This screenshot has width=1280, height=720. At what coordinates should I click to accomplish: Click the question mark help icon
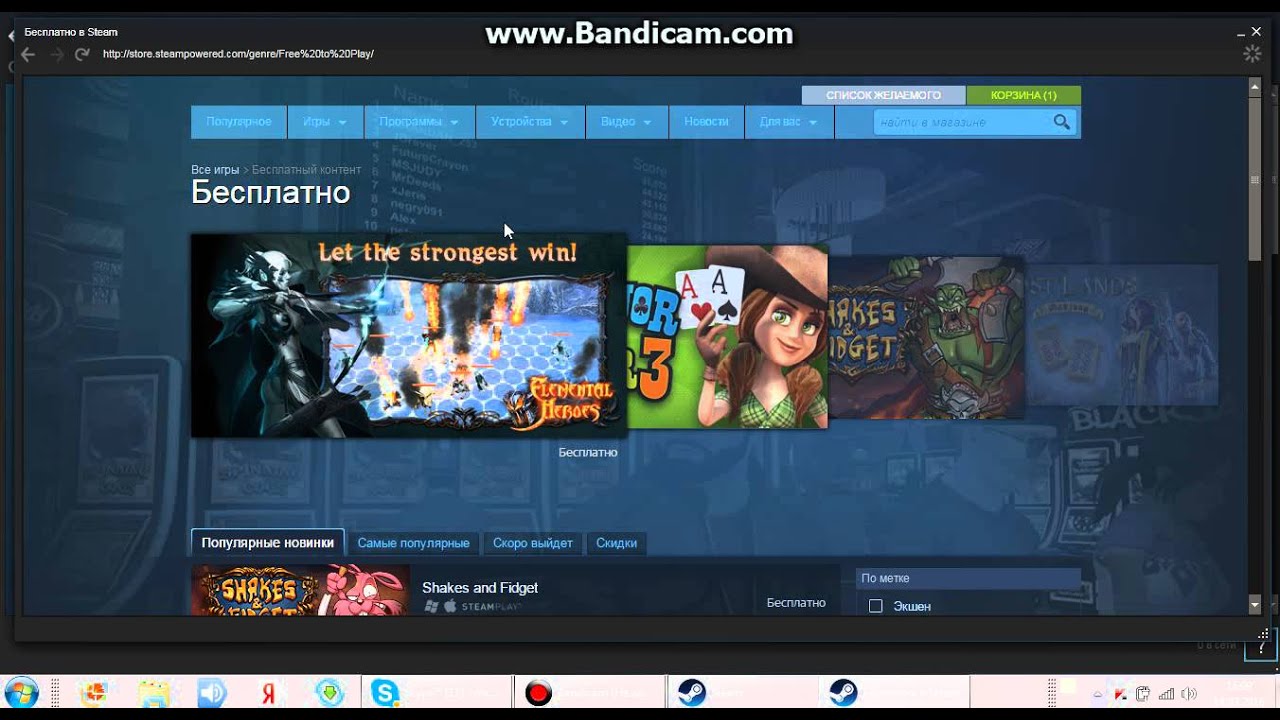[1260, 648]
